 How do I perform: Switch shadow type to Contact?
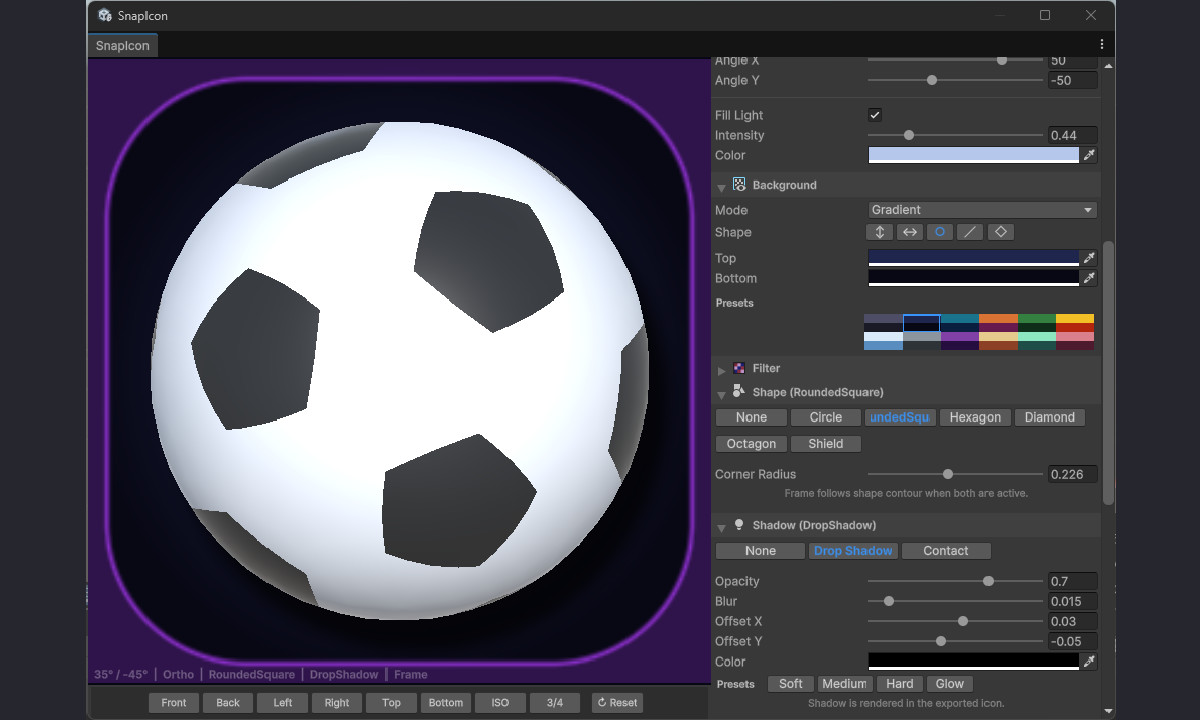946,550
